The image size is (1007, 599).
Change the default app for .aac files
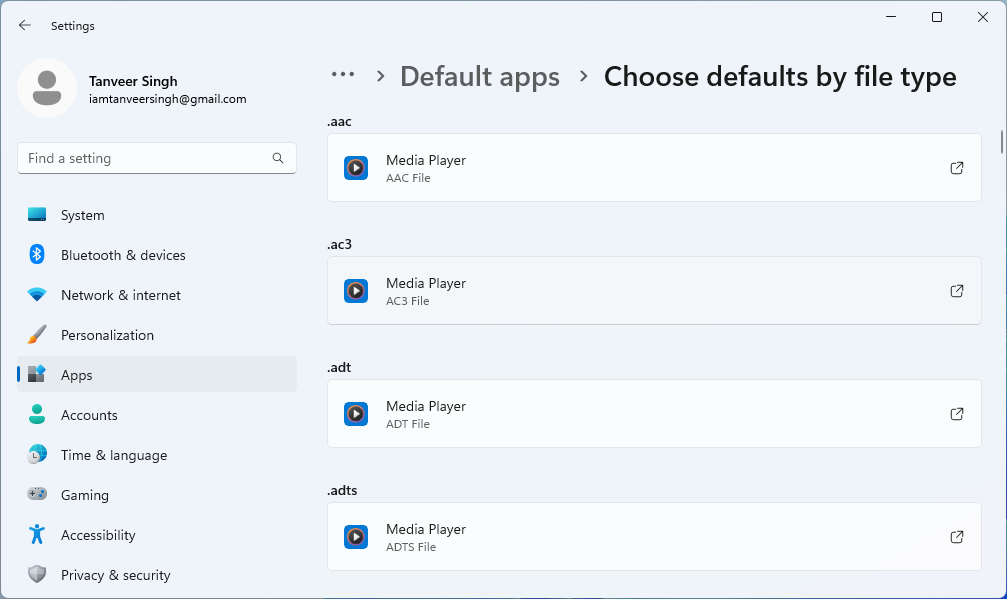tap(654, 168)
